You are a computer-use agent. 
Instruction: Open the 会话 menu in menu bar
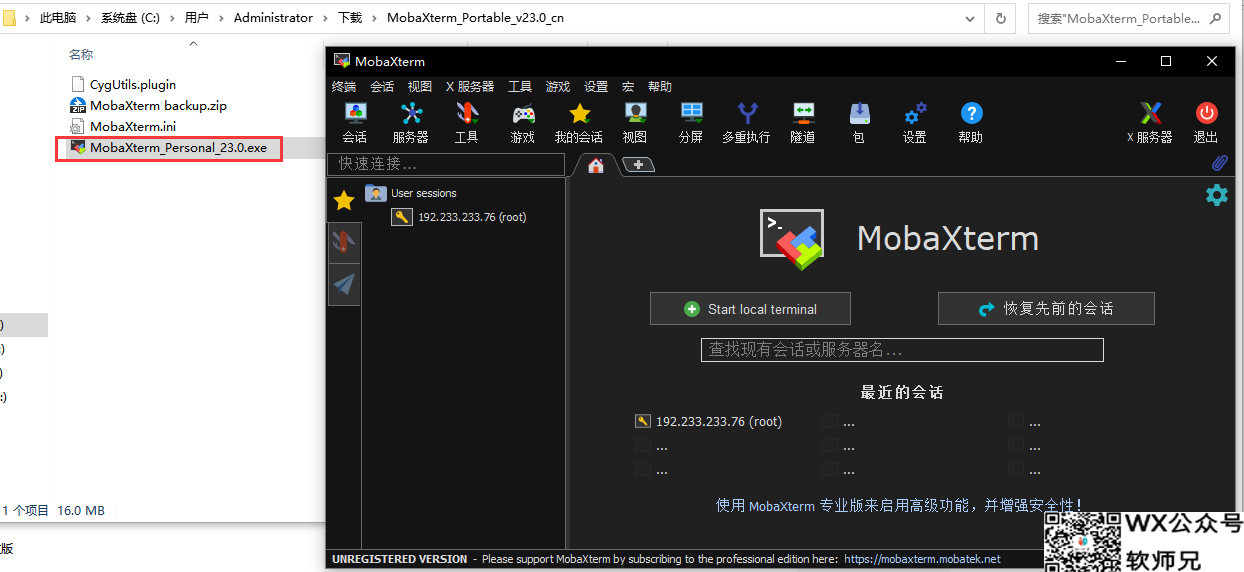point(382,87)
